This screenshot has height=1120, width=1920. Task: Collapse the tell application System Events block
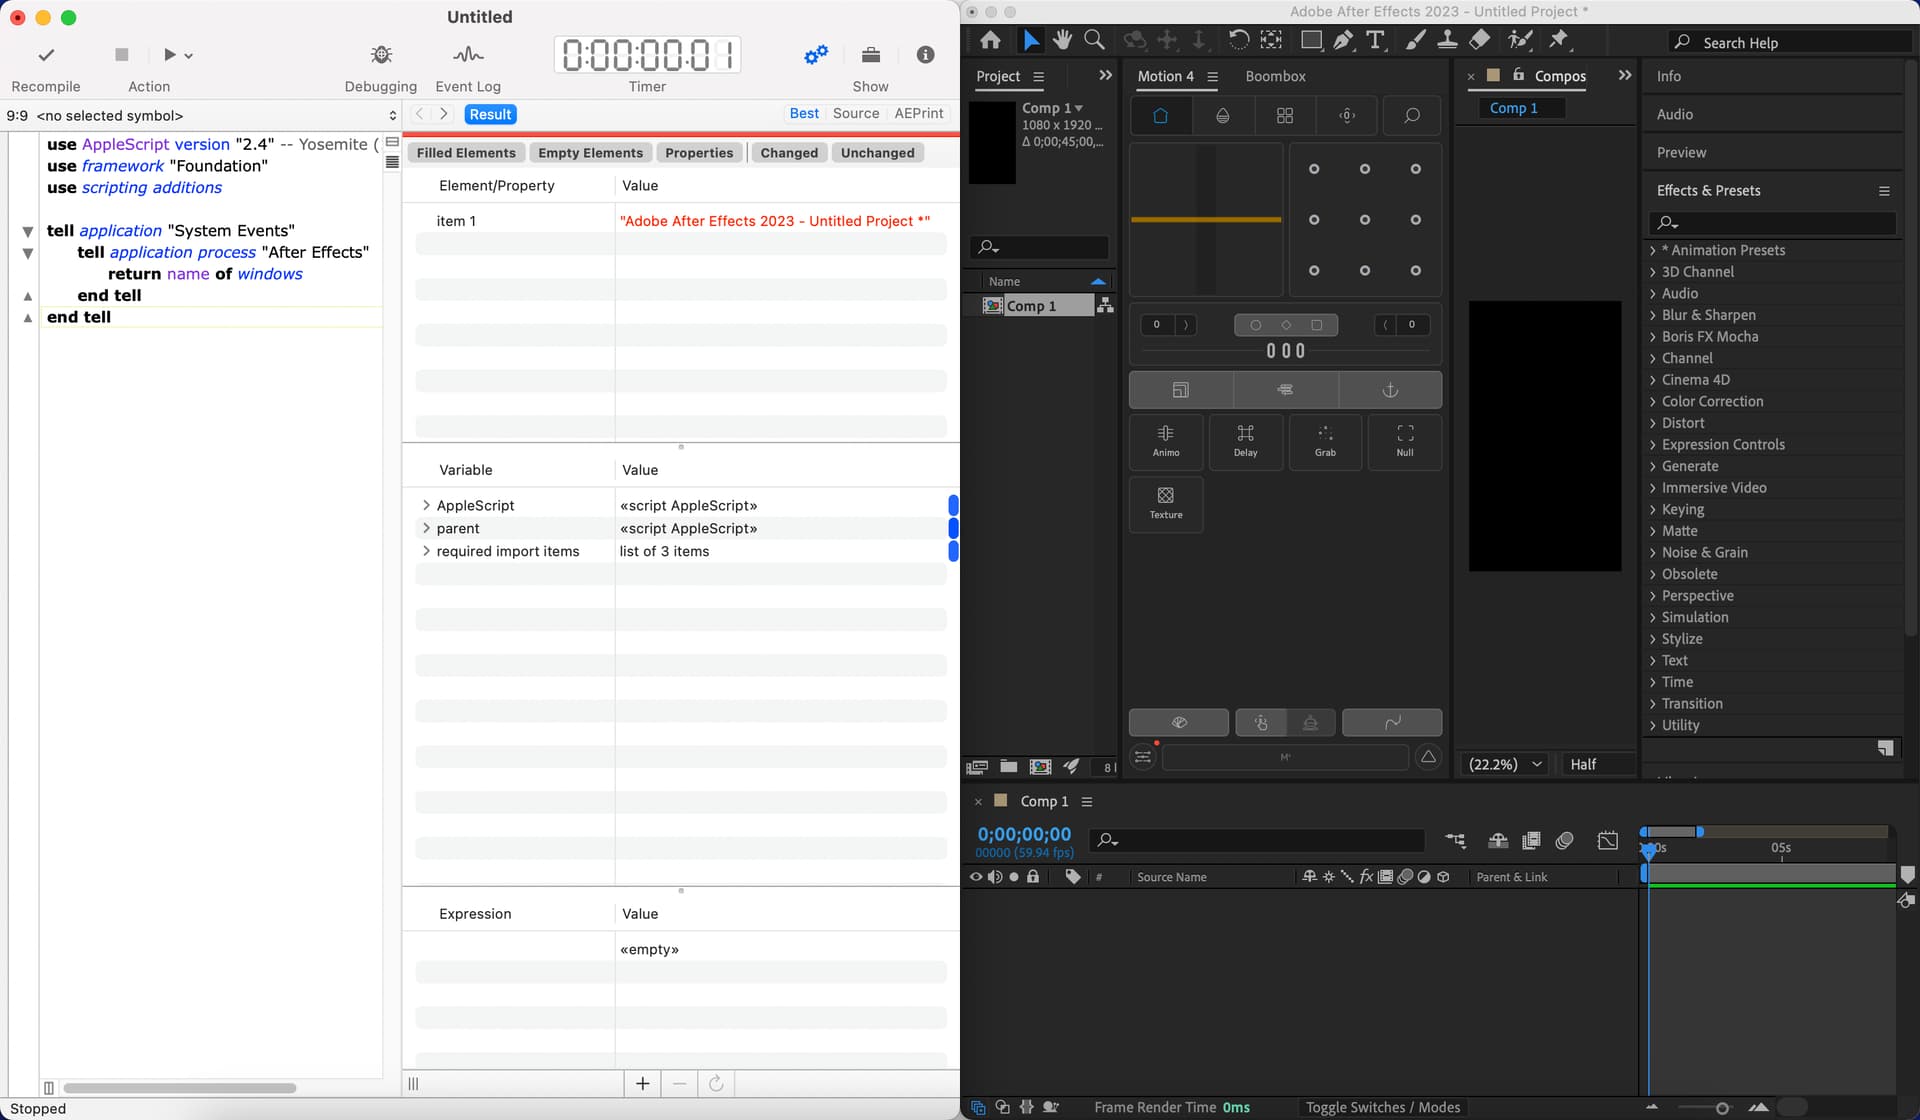[27, 231]
